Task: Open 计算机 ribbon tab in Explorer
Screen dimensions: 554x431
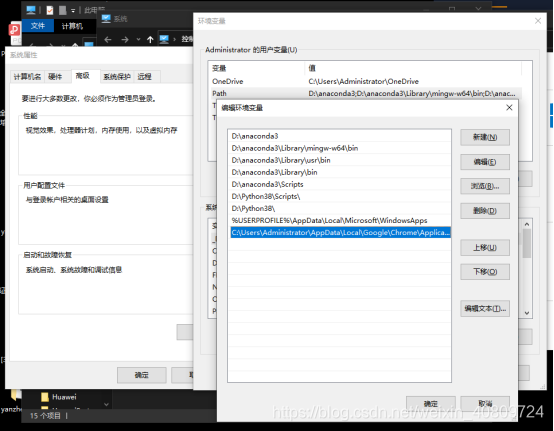Action: tap(72, 26)
